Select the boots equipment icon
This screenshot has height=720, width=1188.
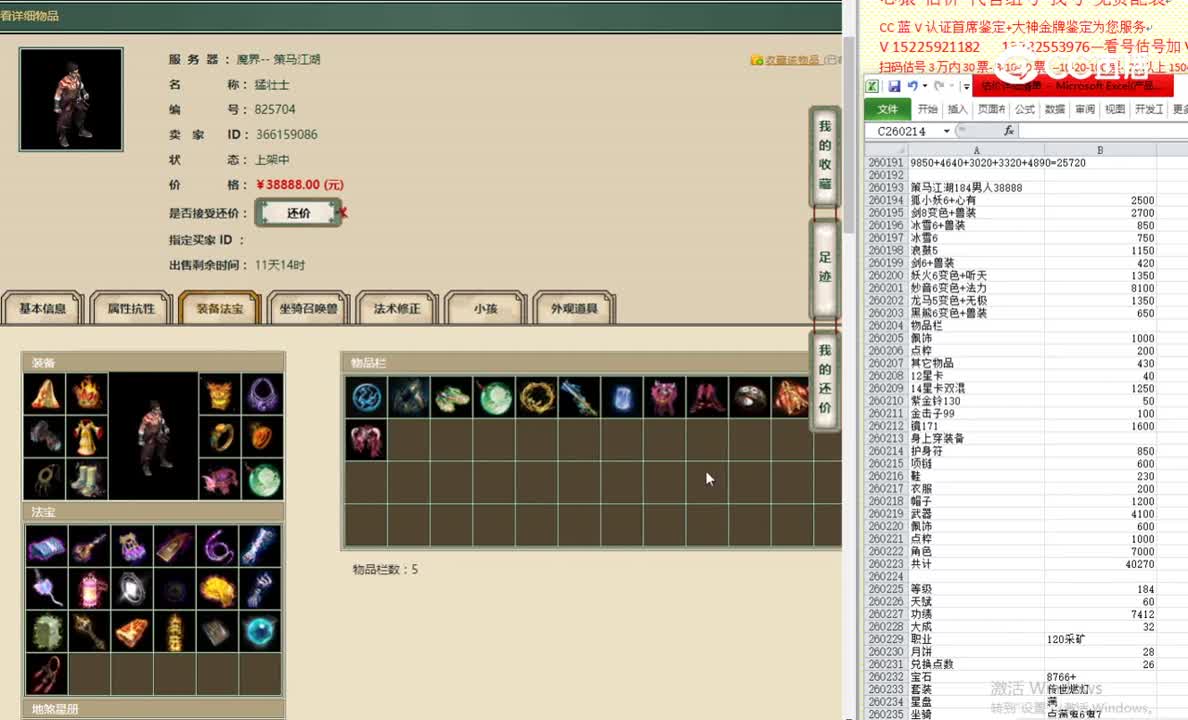87,479
